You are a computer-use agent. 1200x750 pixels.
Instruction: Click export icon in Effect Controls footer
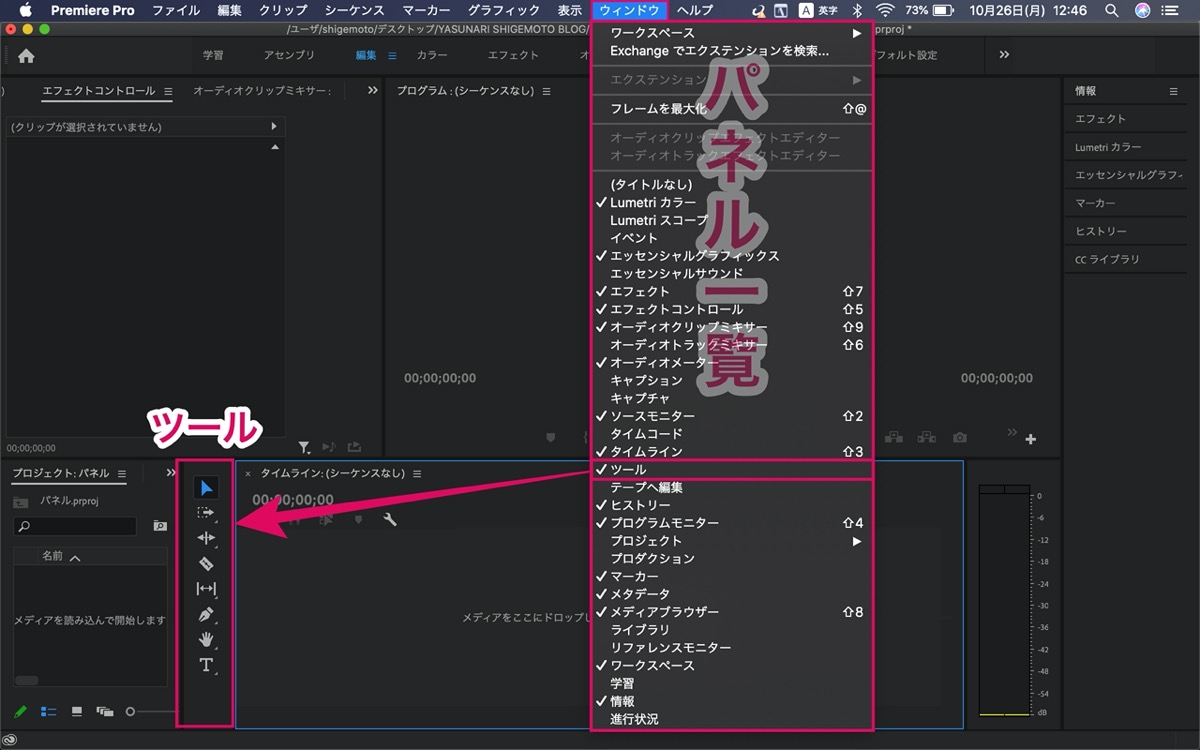[354, 448]
